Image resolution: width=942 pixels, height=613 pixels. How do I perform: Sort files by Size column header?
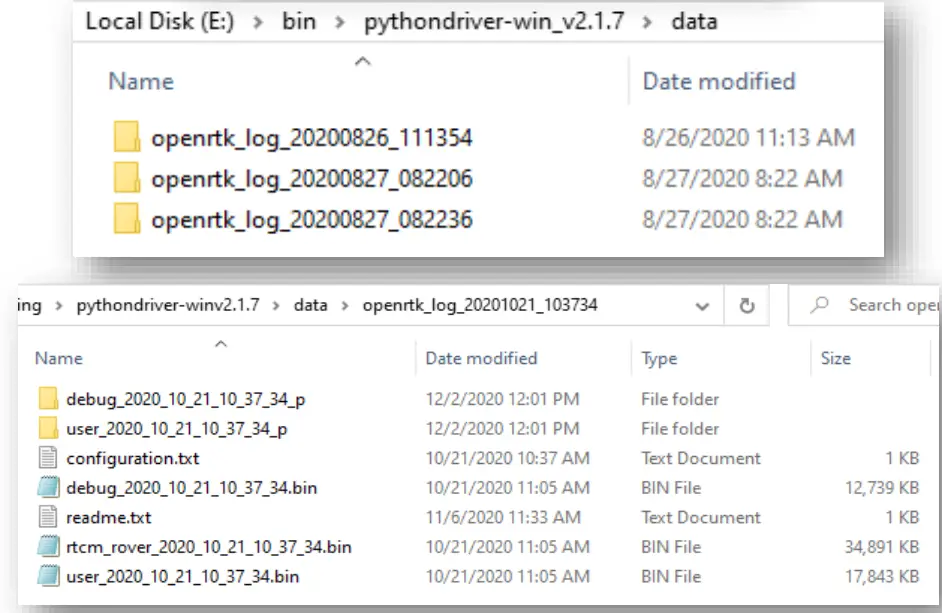click(835, 358)
